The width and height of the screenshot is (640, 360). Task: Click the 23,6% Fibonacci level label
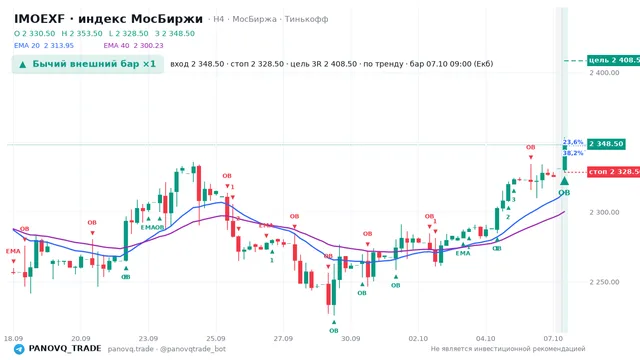[x=573, y=142]
